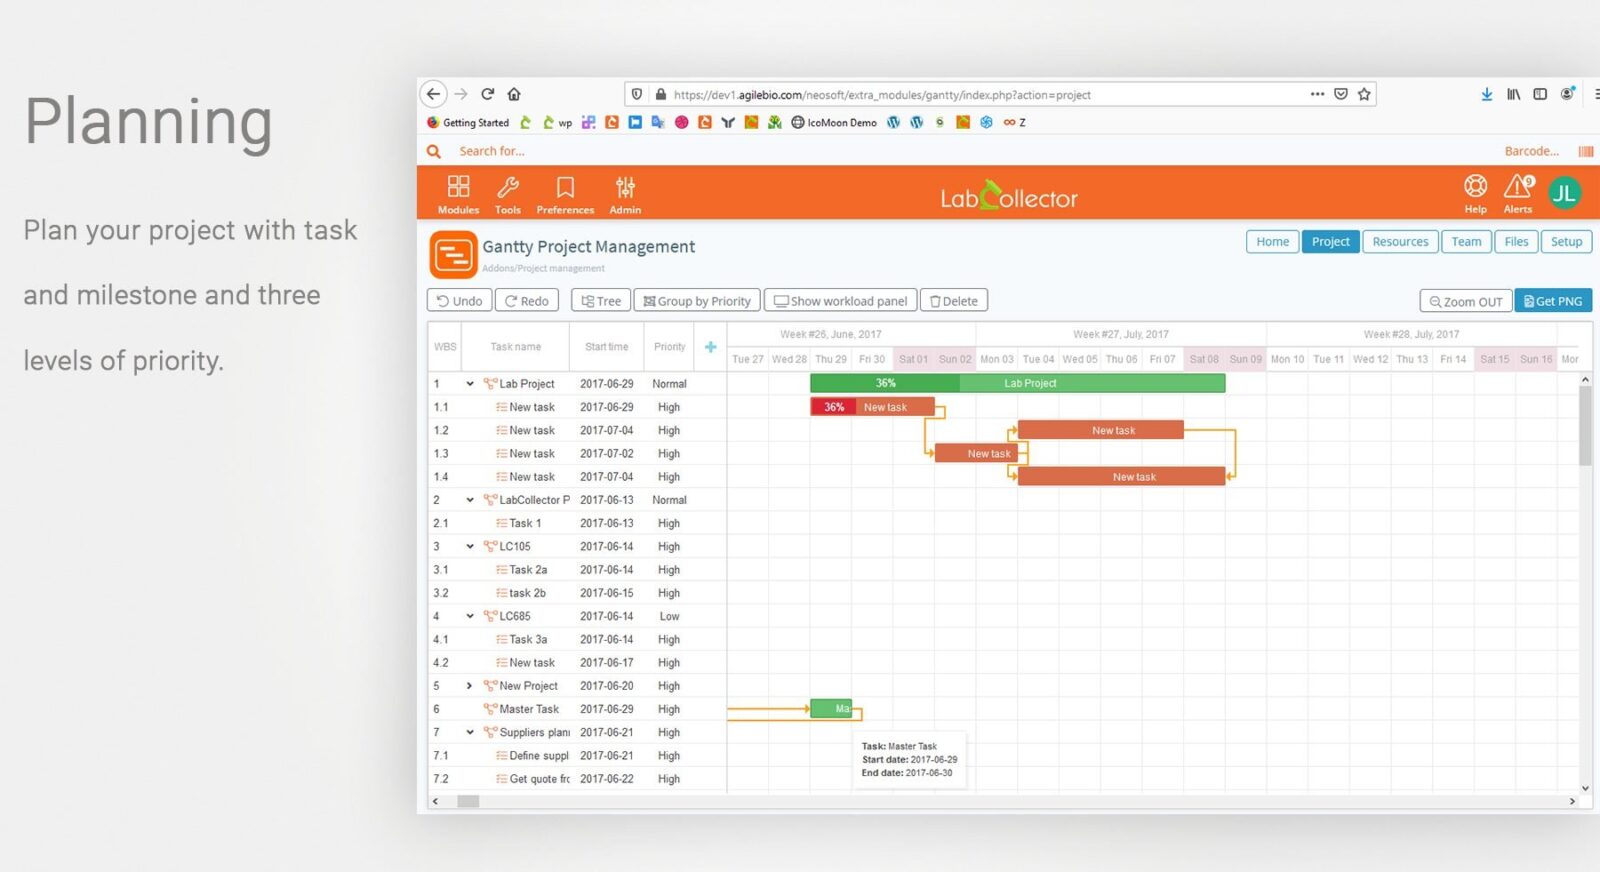This screenshot has height=872, width=1600.
Task: Toggle the Tree view button
Action: pyautogui.click(x=601, y=301)
